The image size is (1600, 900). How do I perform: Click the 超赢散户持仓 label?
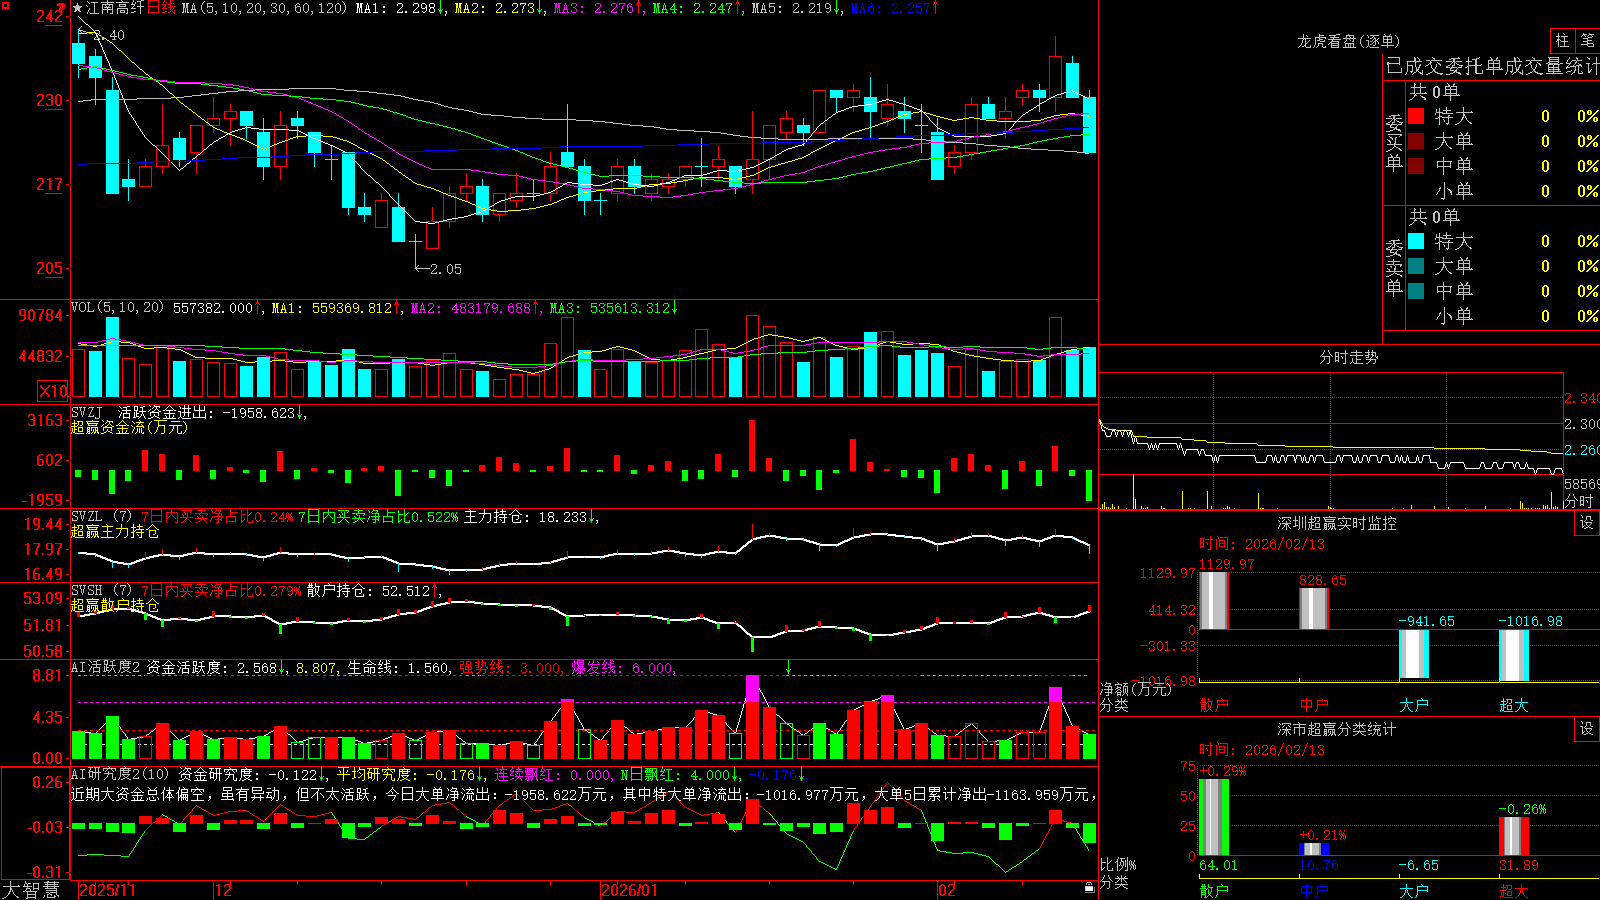[x=115, y=606]
